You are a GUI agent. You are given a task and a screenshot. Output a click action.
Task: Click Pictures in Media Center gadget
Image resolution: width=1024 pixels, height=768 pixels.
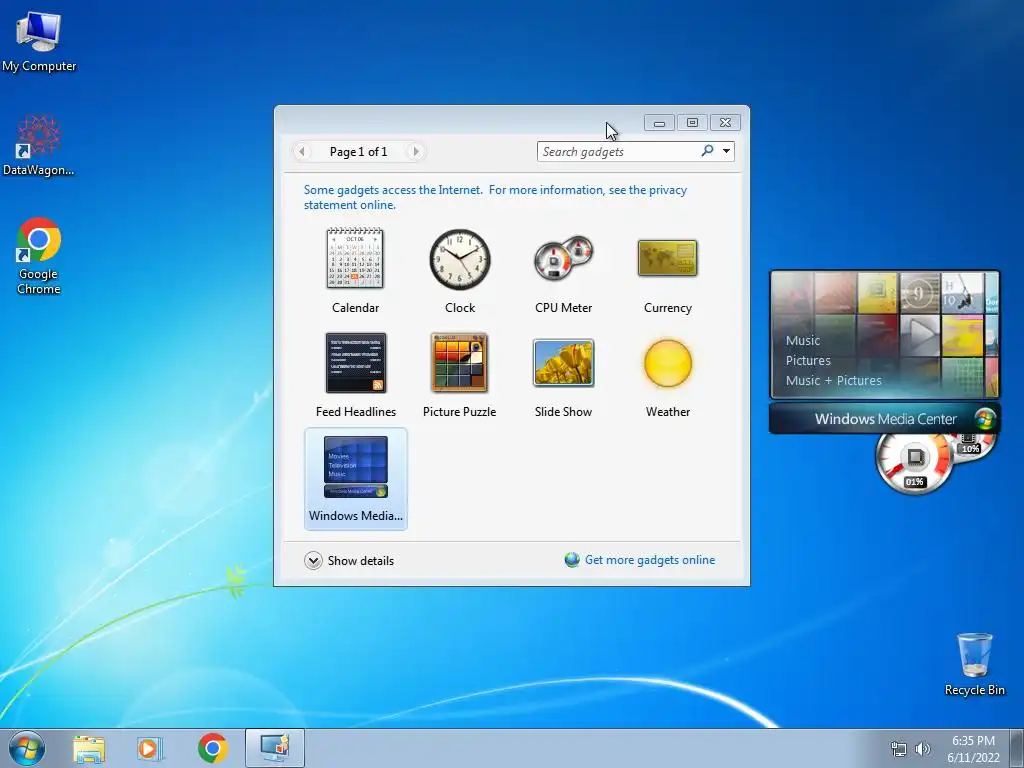(x=808, y=360)
